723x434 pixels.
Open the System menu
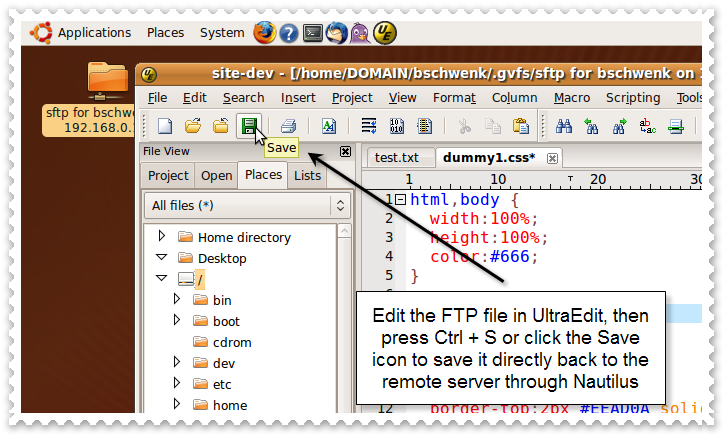[x=222, y=33]
